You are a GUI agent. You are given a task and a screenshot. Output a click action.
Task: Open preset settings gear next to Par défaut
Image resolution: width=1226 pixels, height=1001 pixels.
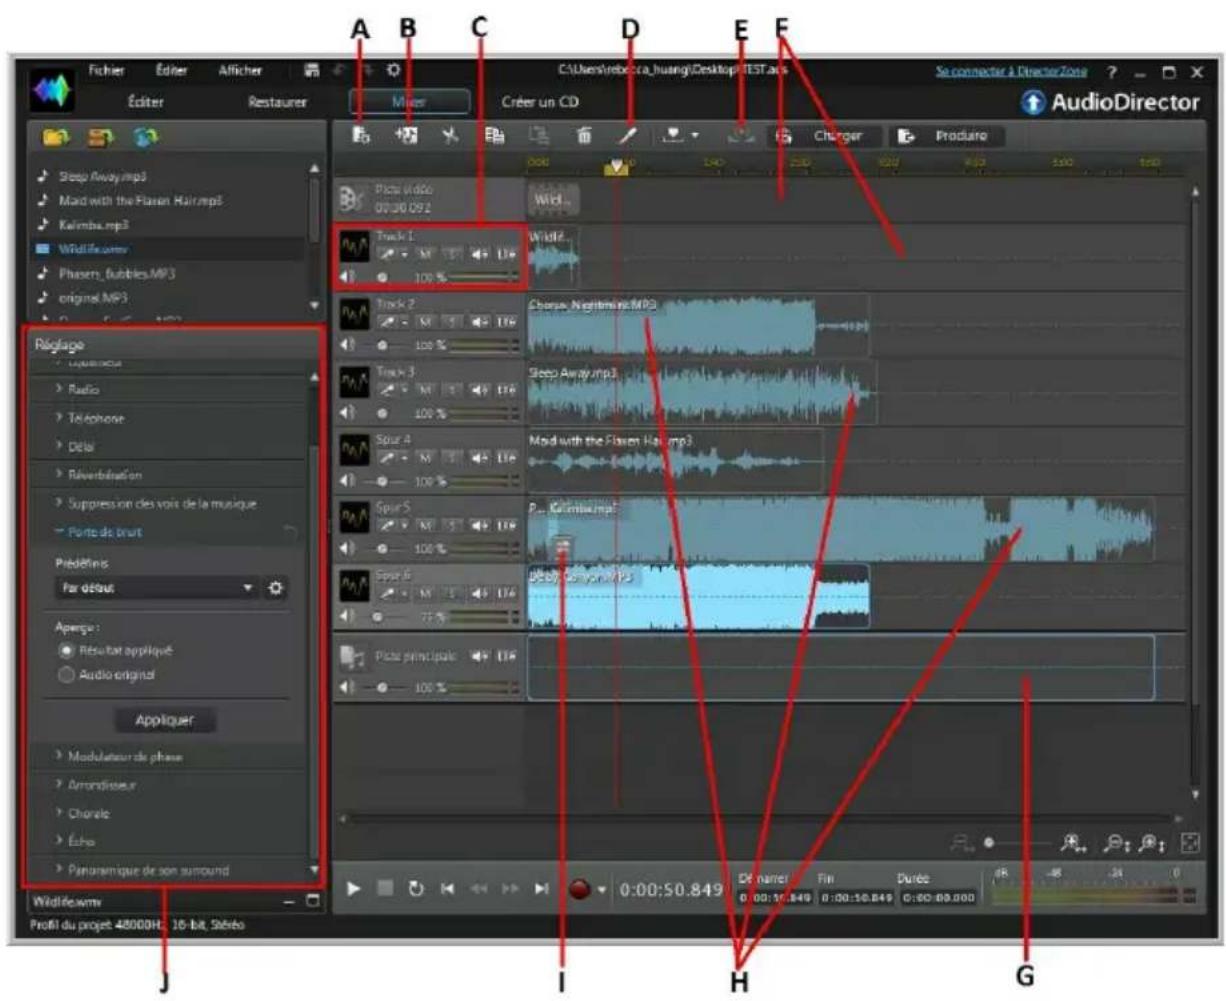276,588
